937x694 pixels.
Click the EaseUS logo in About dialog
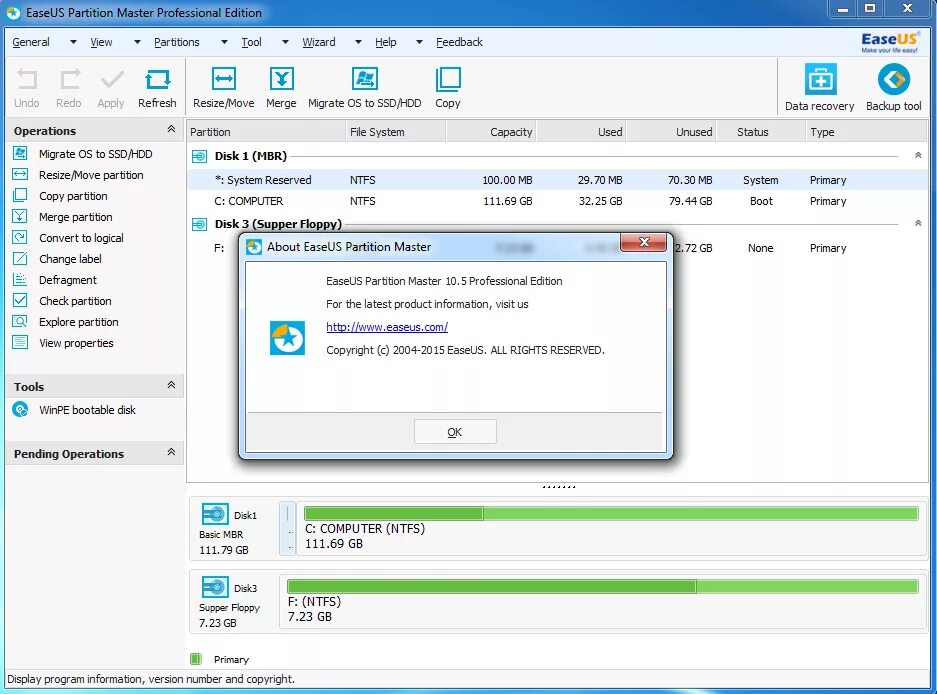pyautogui.click(x=287, y=338)
